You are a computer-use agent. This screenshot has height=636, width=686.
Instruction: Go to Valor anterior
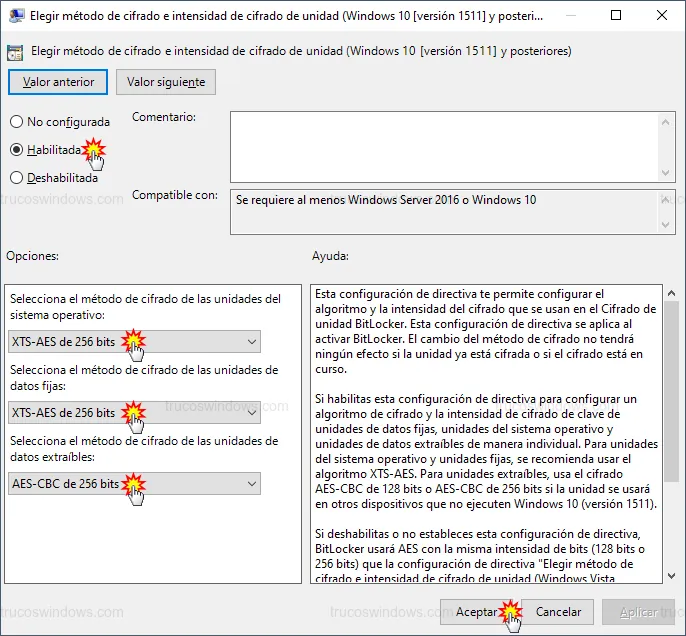59,82
